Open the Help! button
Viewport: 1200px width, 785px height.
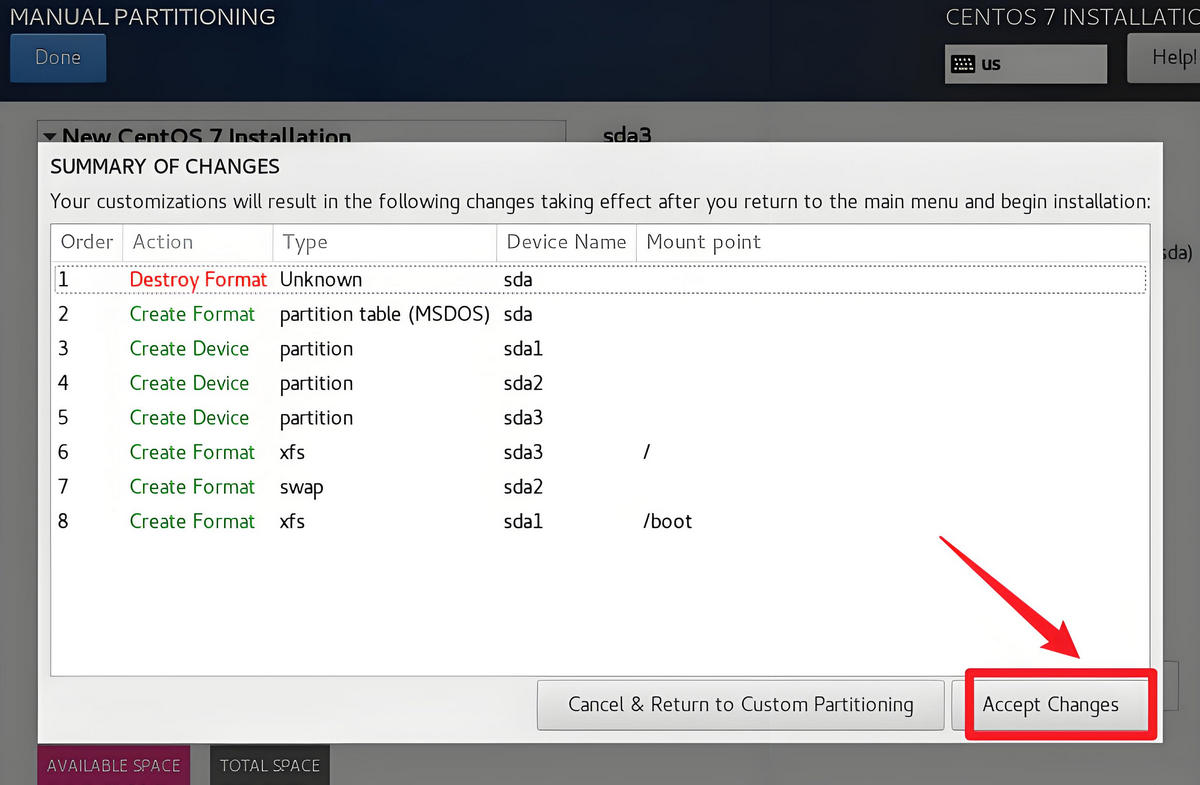[1164, 58]
